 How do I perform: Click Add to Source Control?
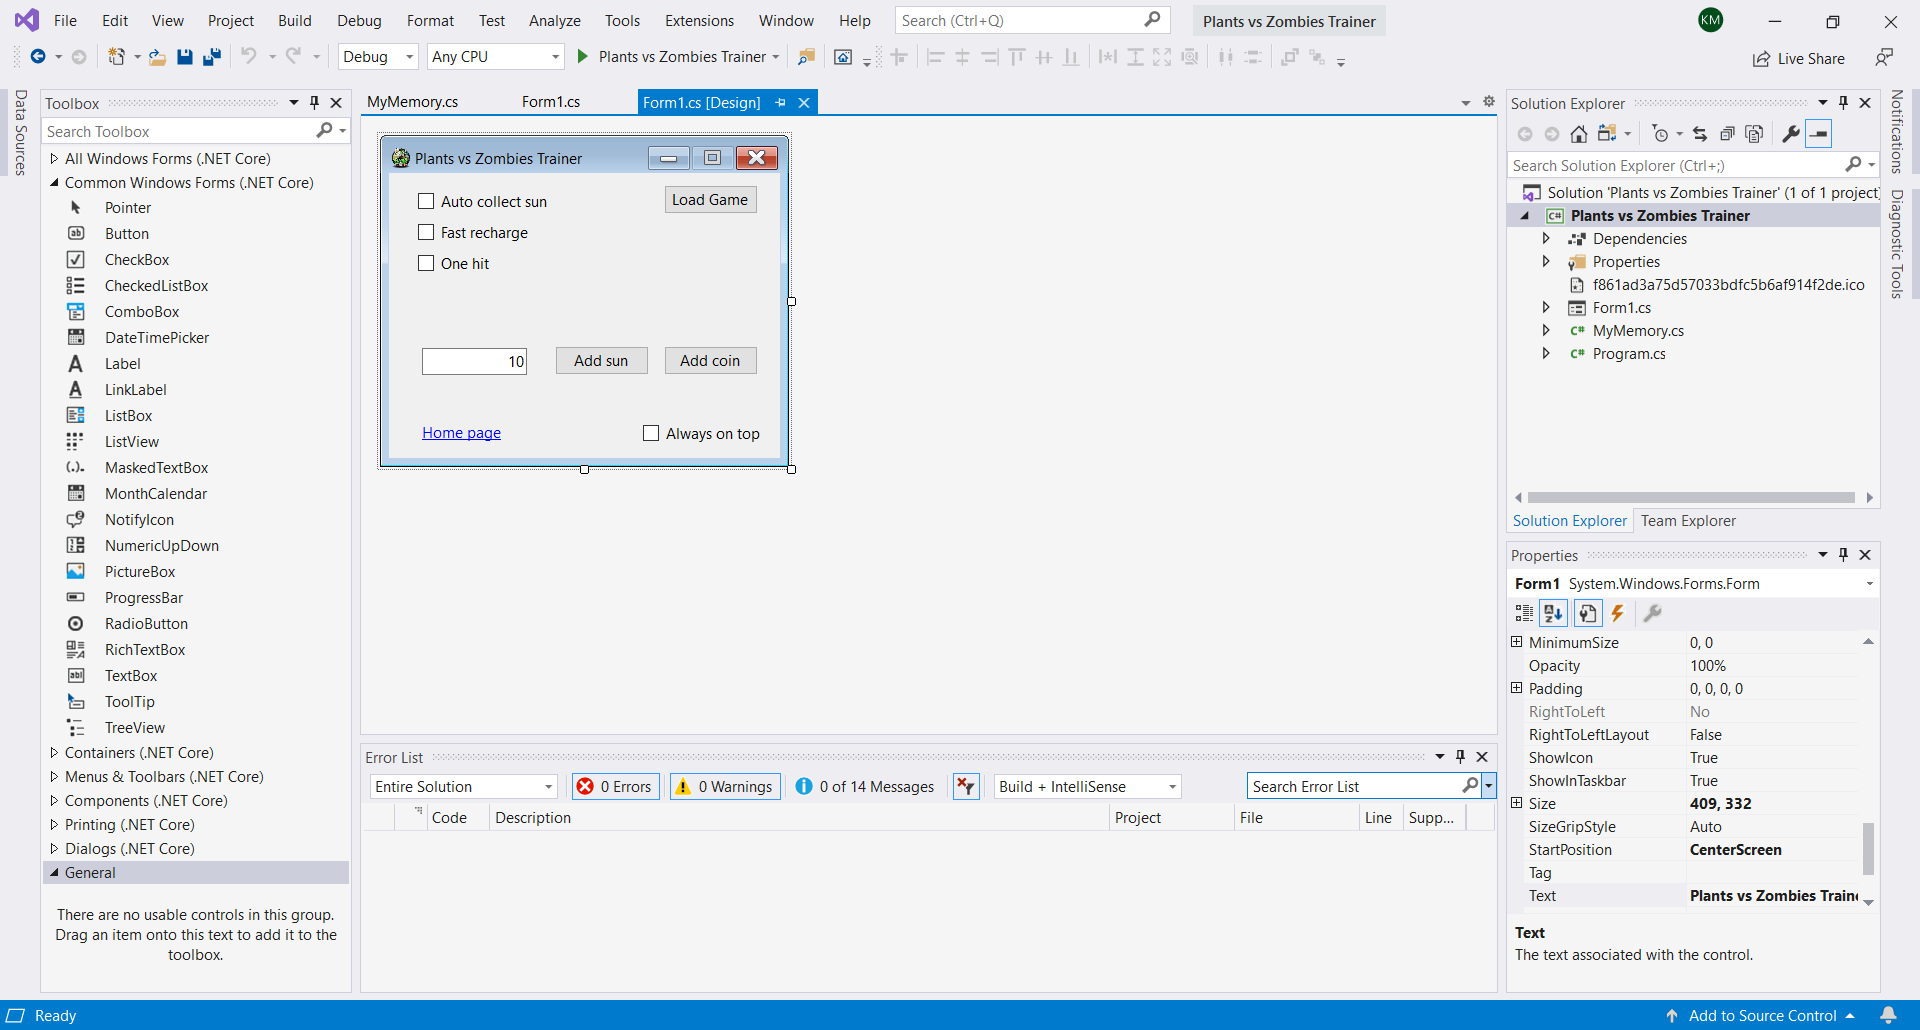click(1762, 1016)
